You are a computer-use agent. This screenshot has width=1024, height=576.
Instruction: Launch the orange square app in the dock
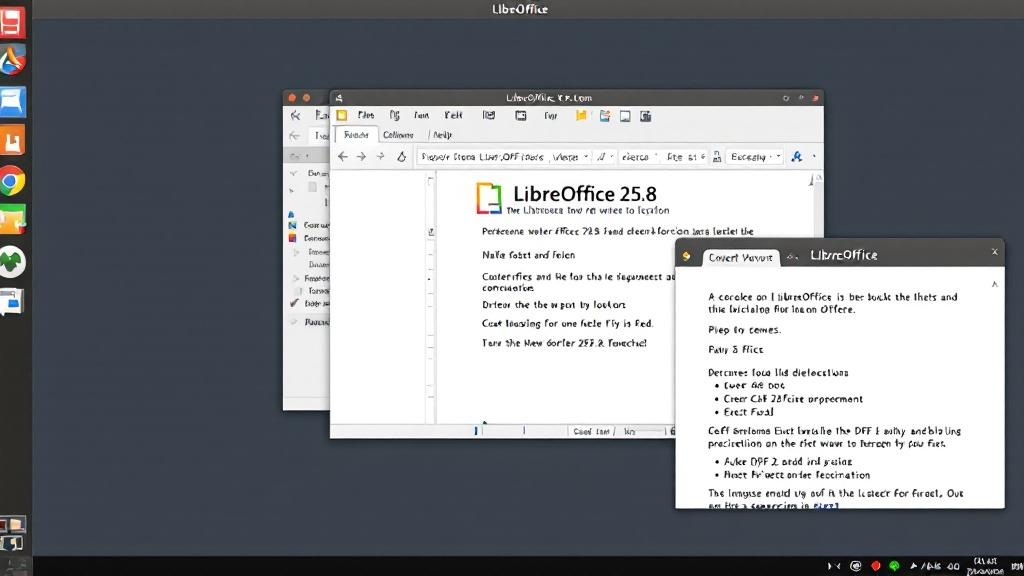(x=12, y=140)
